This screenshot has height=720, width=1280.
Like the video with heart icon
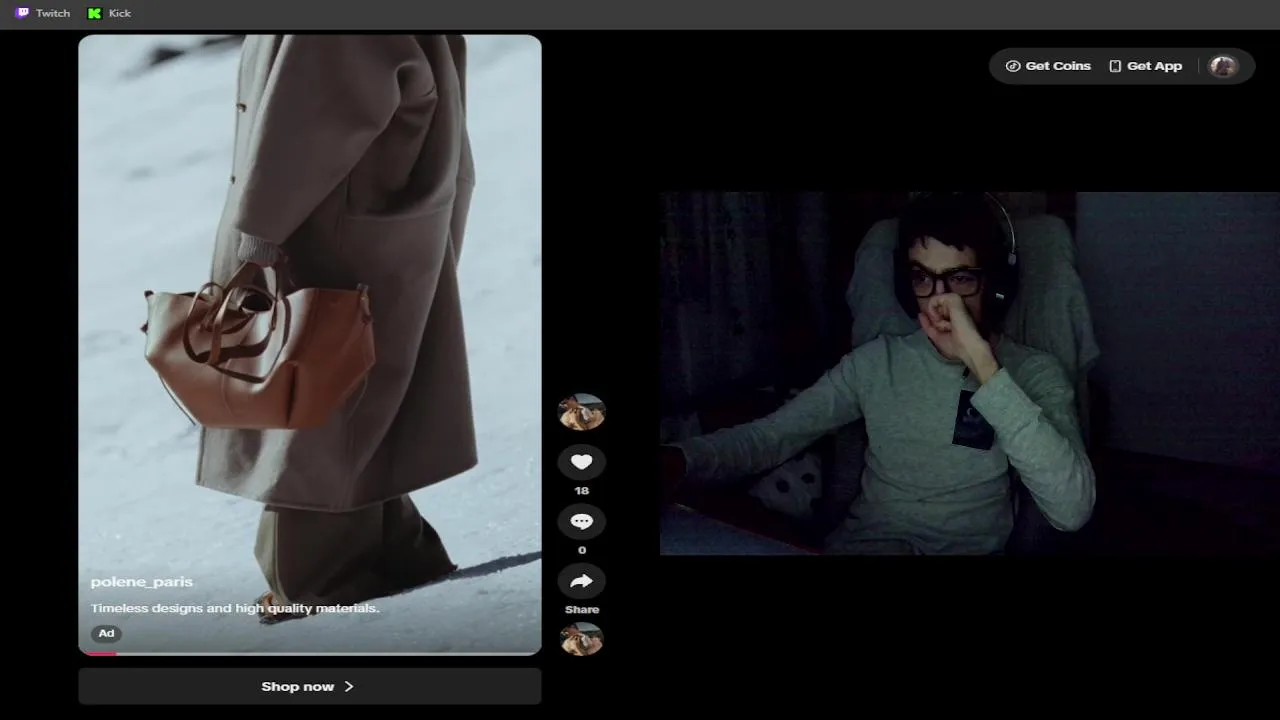pos(582,462)
